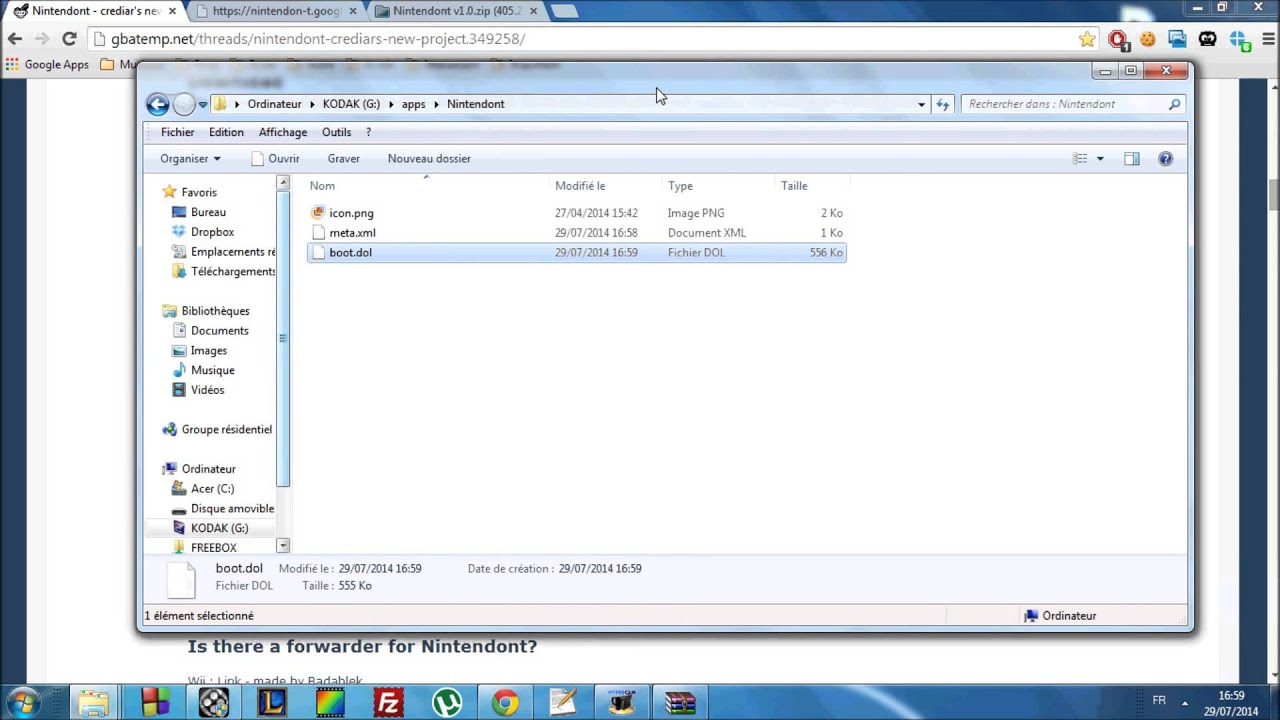Toggle the preview pane
Image resolution: width=1280 pixels, height=720 pixels.
1131,158
